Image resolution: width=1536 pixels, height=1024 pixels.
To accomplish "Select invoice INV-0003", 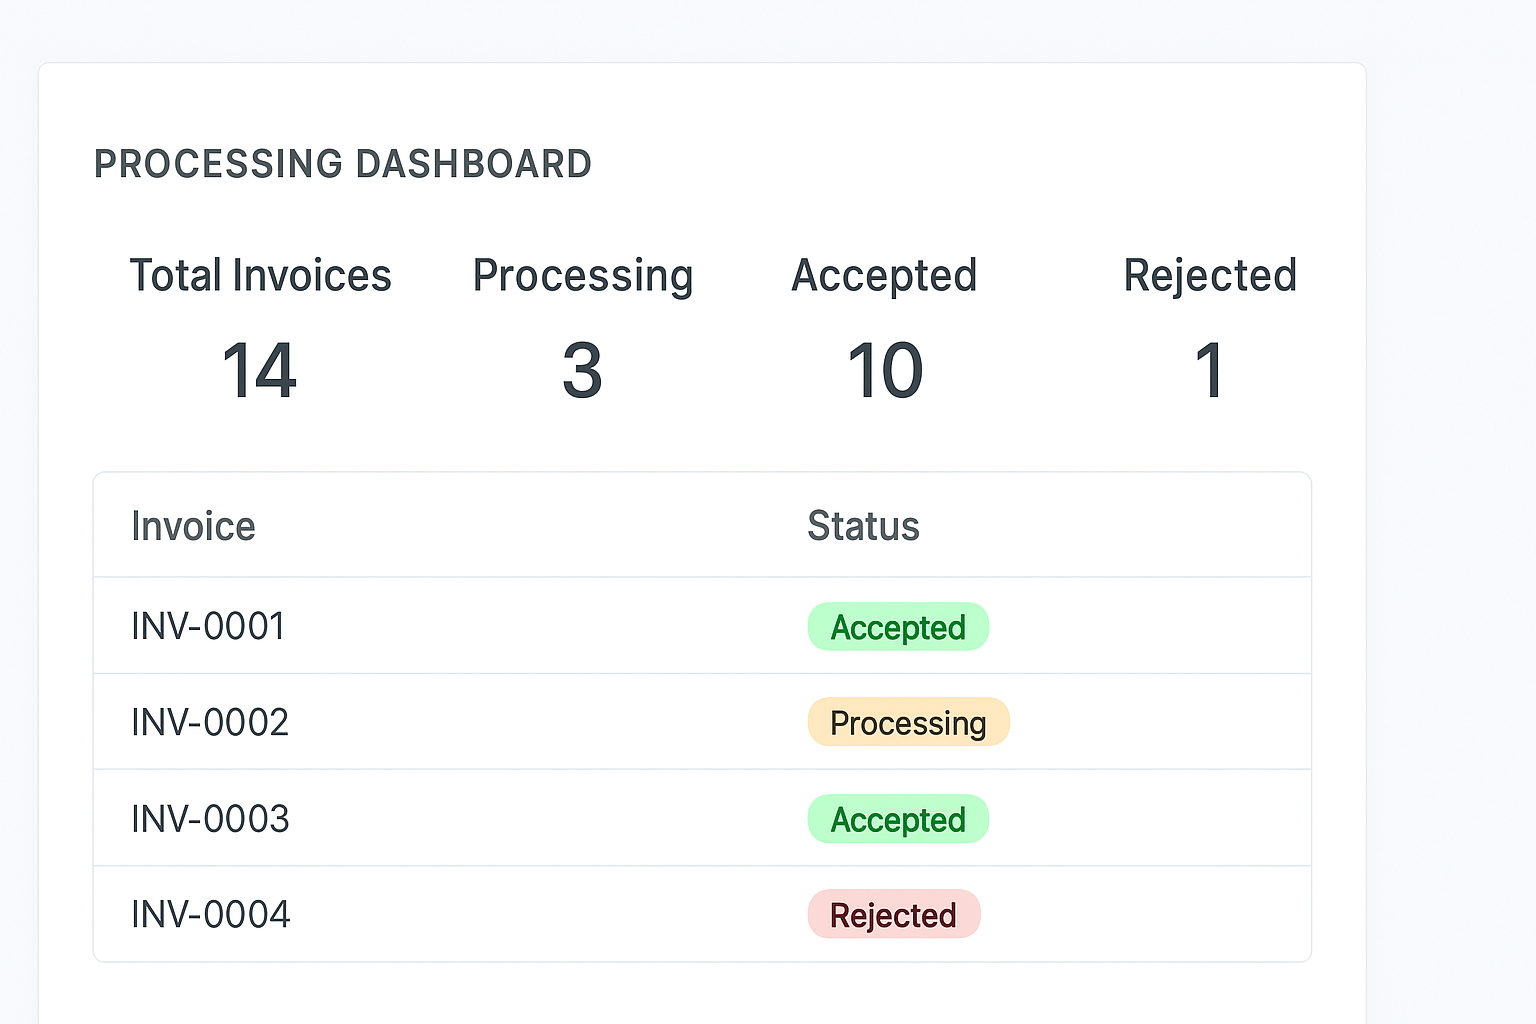I will (209, 818).
